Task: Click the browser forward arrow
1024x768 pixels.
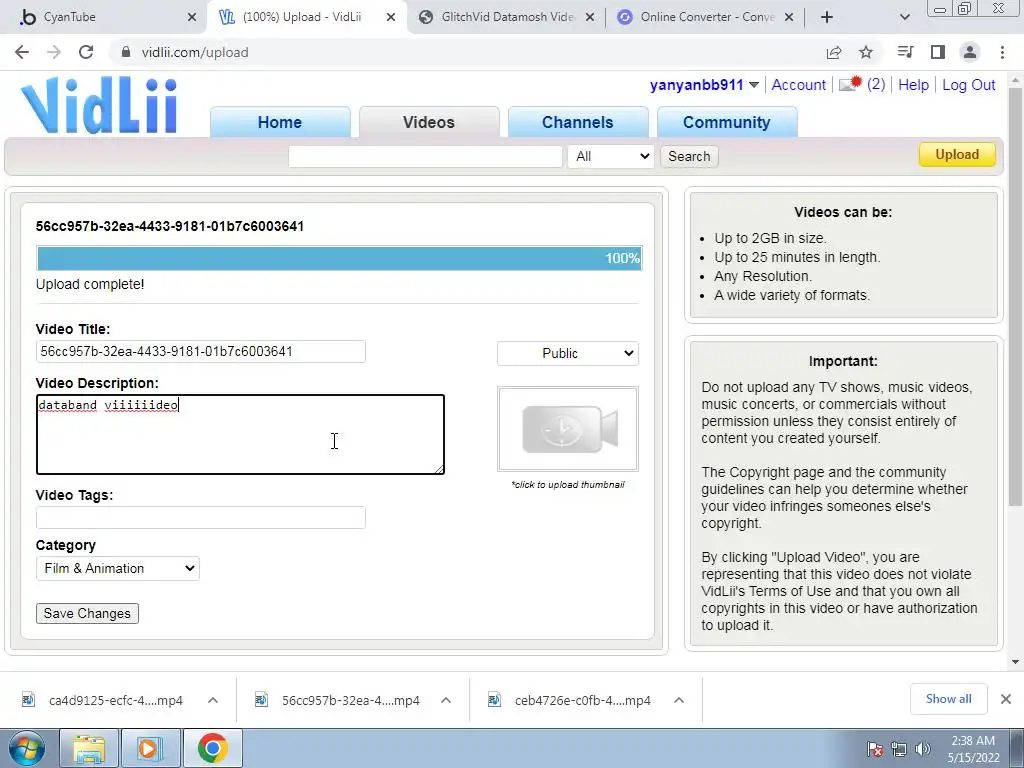Action: [x=54, y=52]
